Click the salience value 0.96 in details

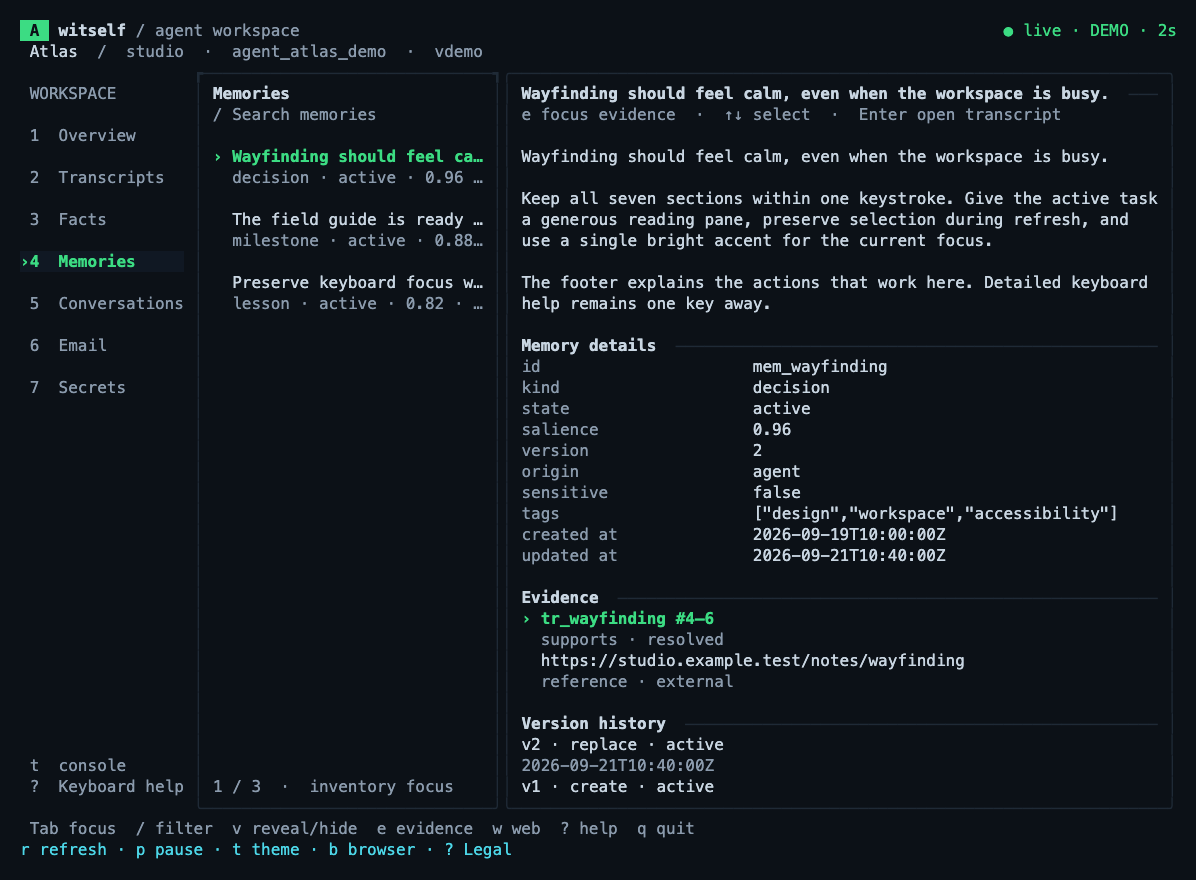(x=772, y=429)
